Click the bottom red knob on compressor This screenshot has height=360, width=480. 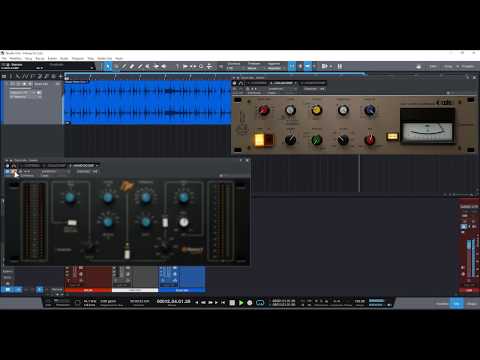370,140
